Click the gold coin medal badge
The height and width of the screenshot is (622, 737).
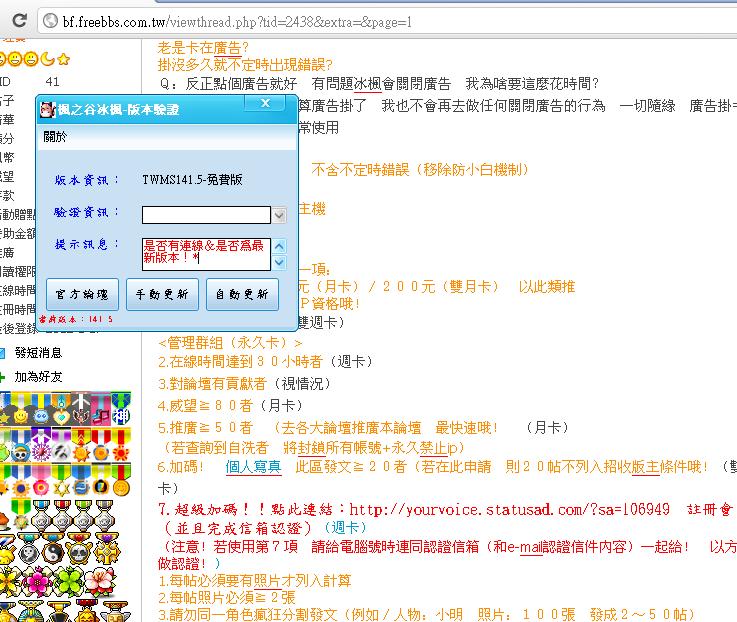tap(121, 481)
